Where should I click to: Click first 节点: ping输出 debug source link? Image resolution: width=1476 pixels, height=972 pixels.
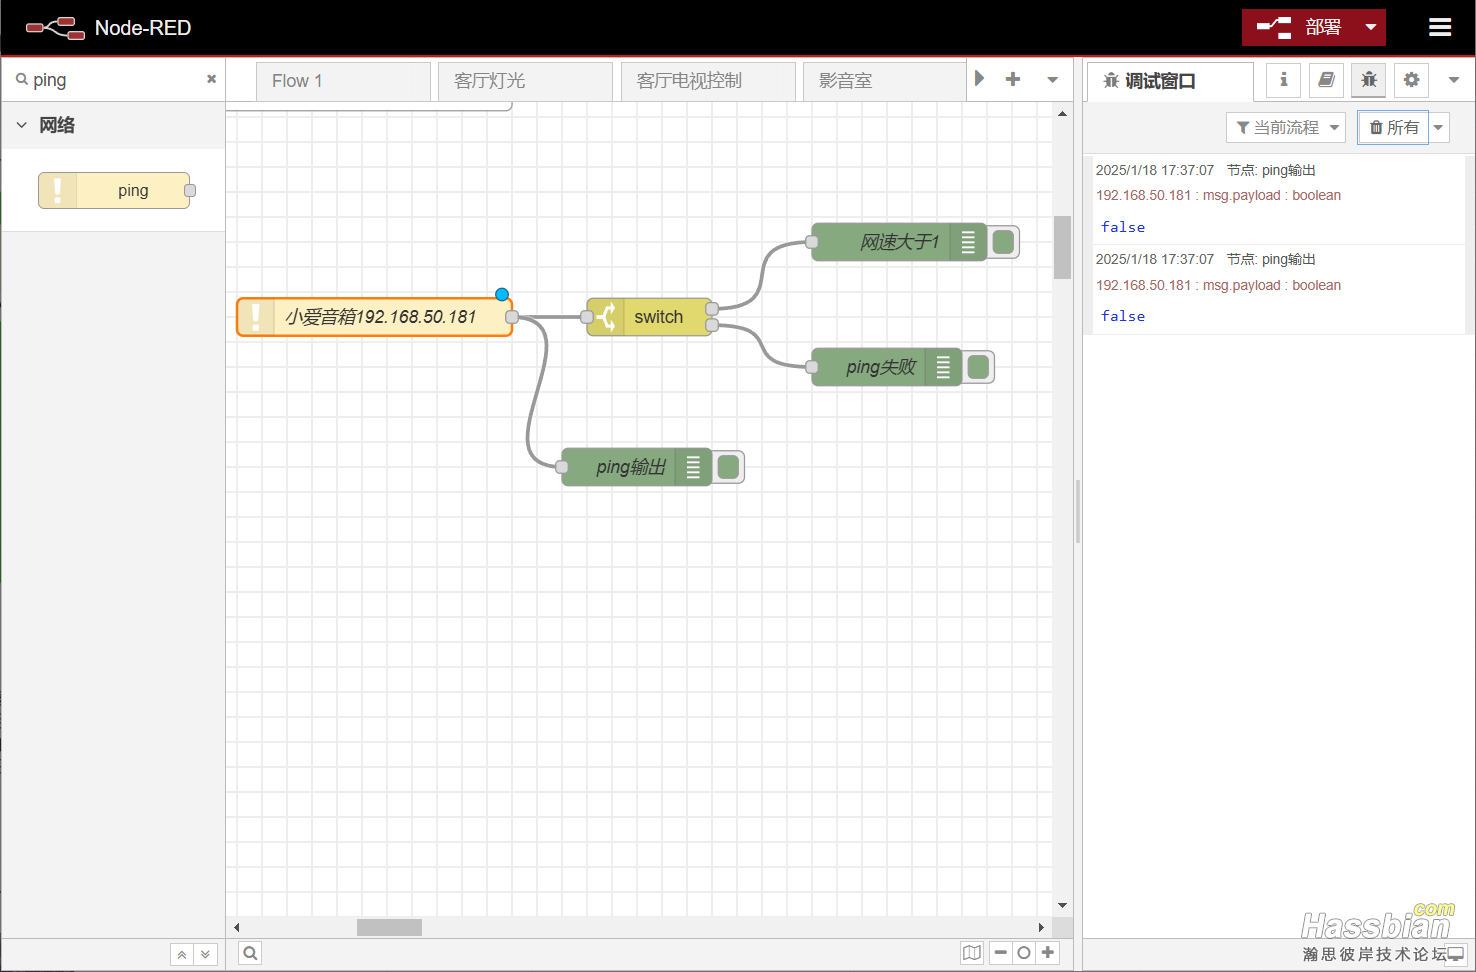[x=1271, y=170]
